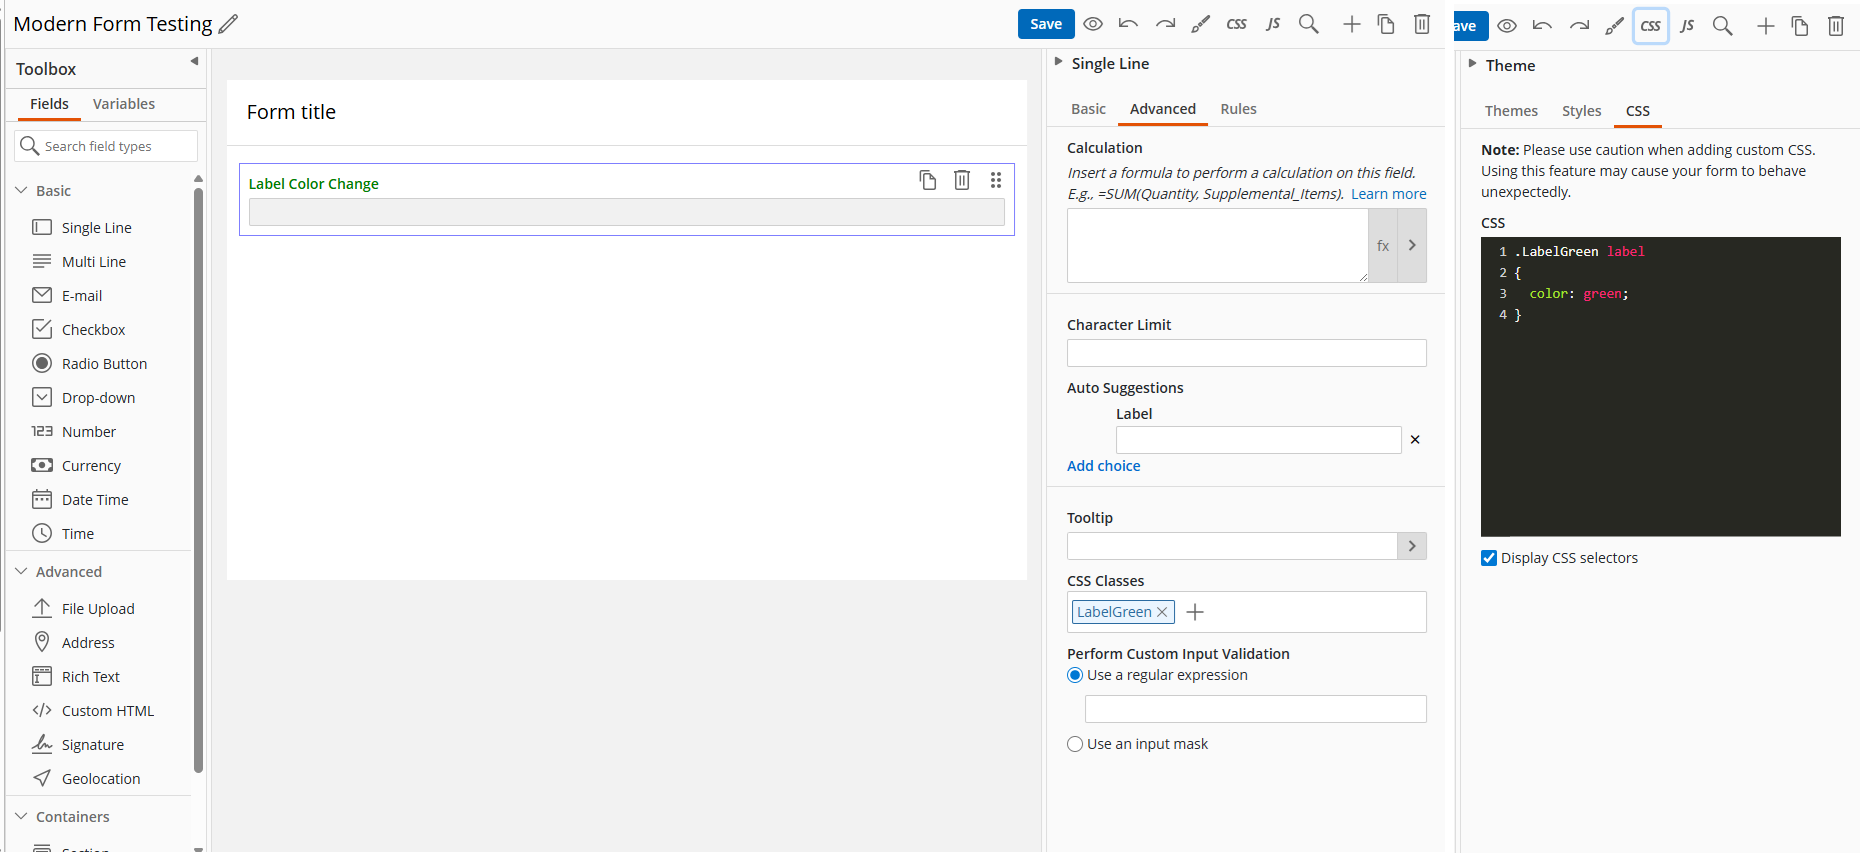1860x853 pixels.
Task: Click the search magnifier in the main toolbar
Action: click(x=1309, y=24)
